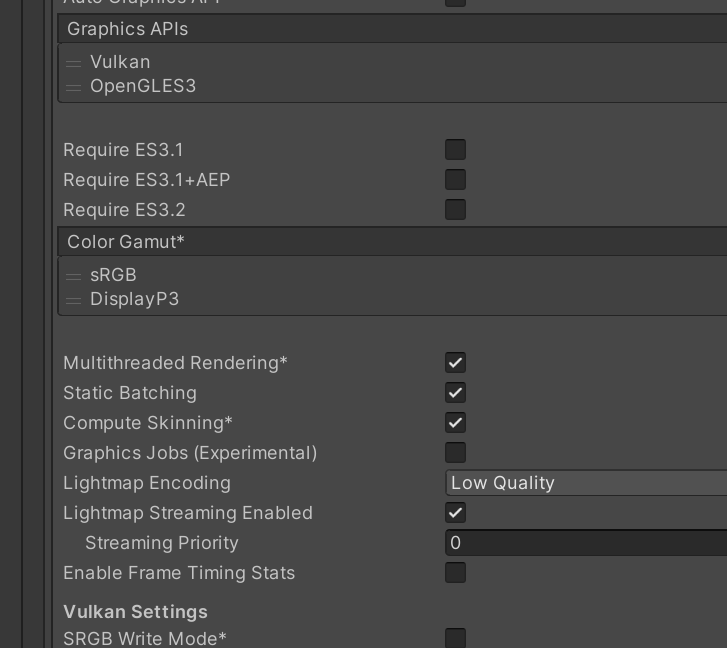Enable Graphics Jobs (Experimental) checkbox
727x648 pixels.
[455, 453]
